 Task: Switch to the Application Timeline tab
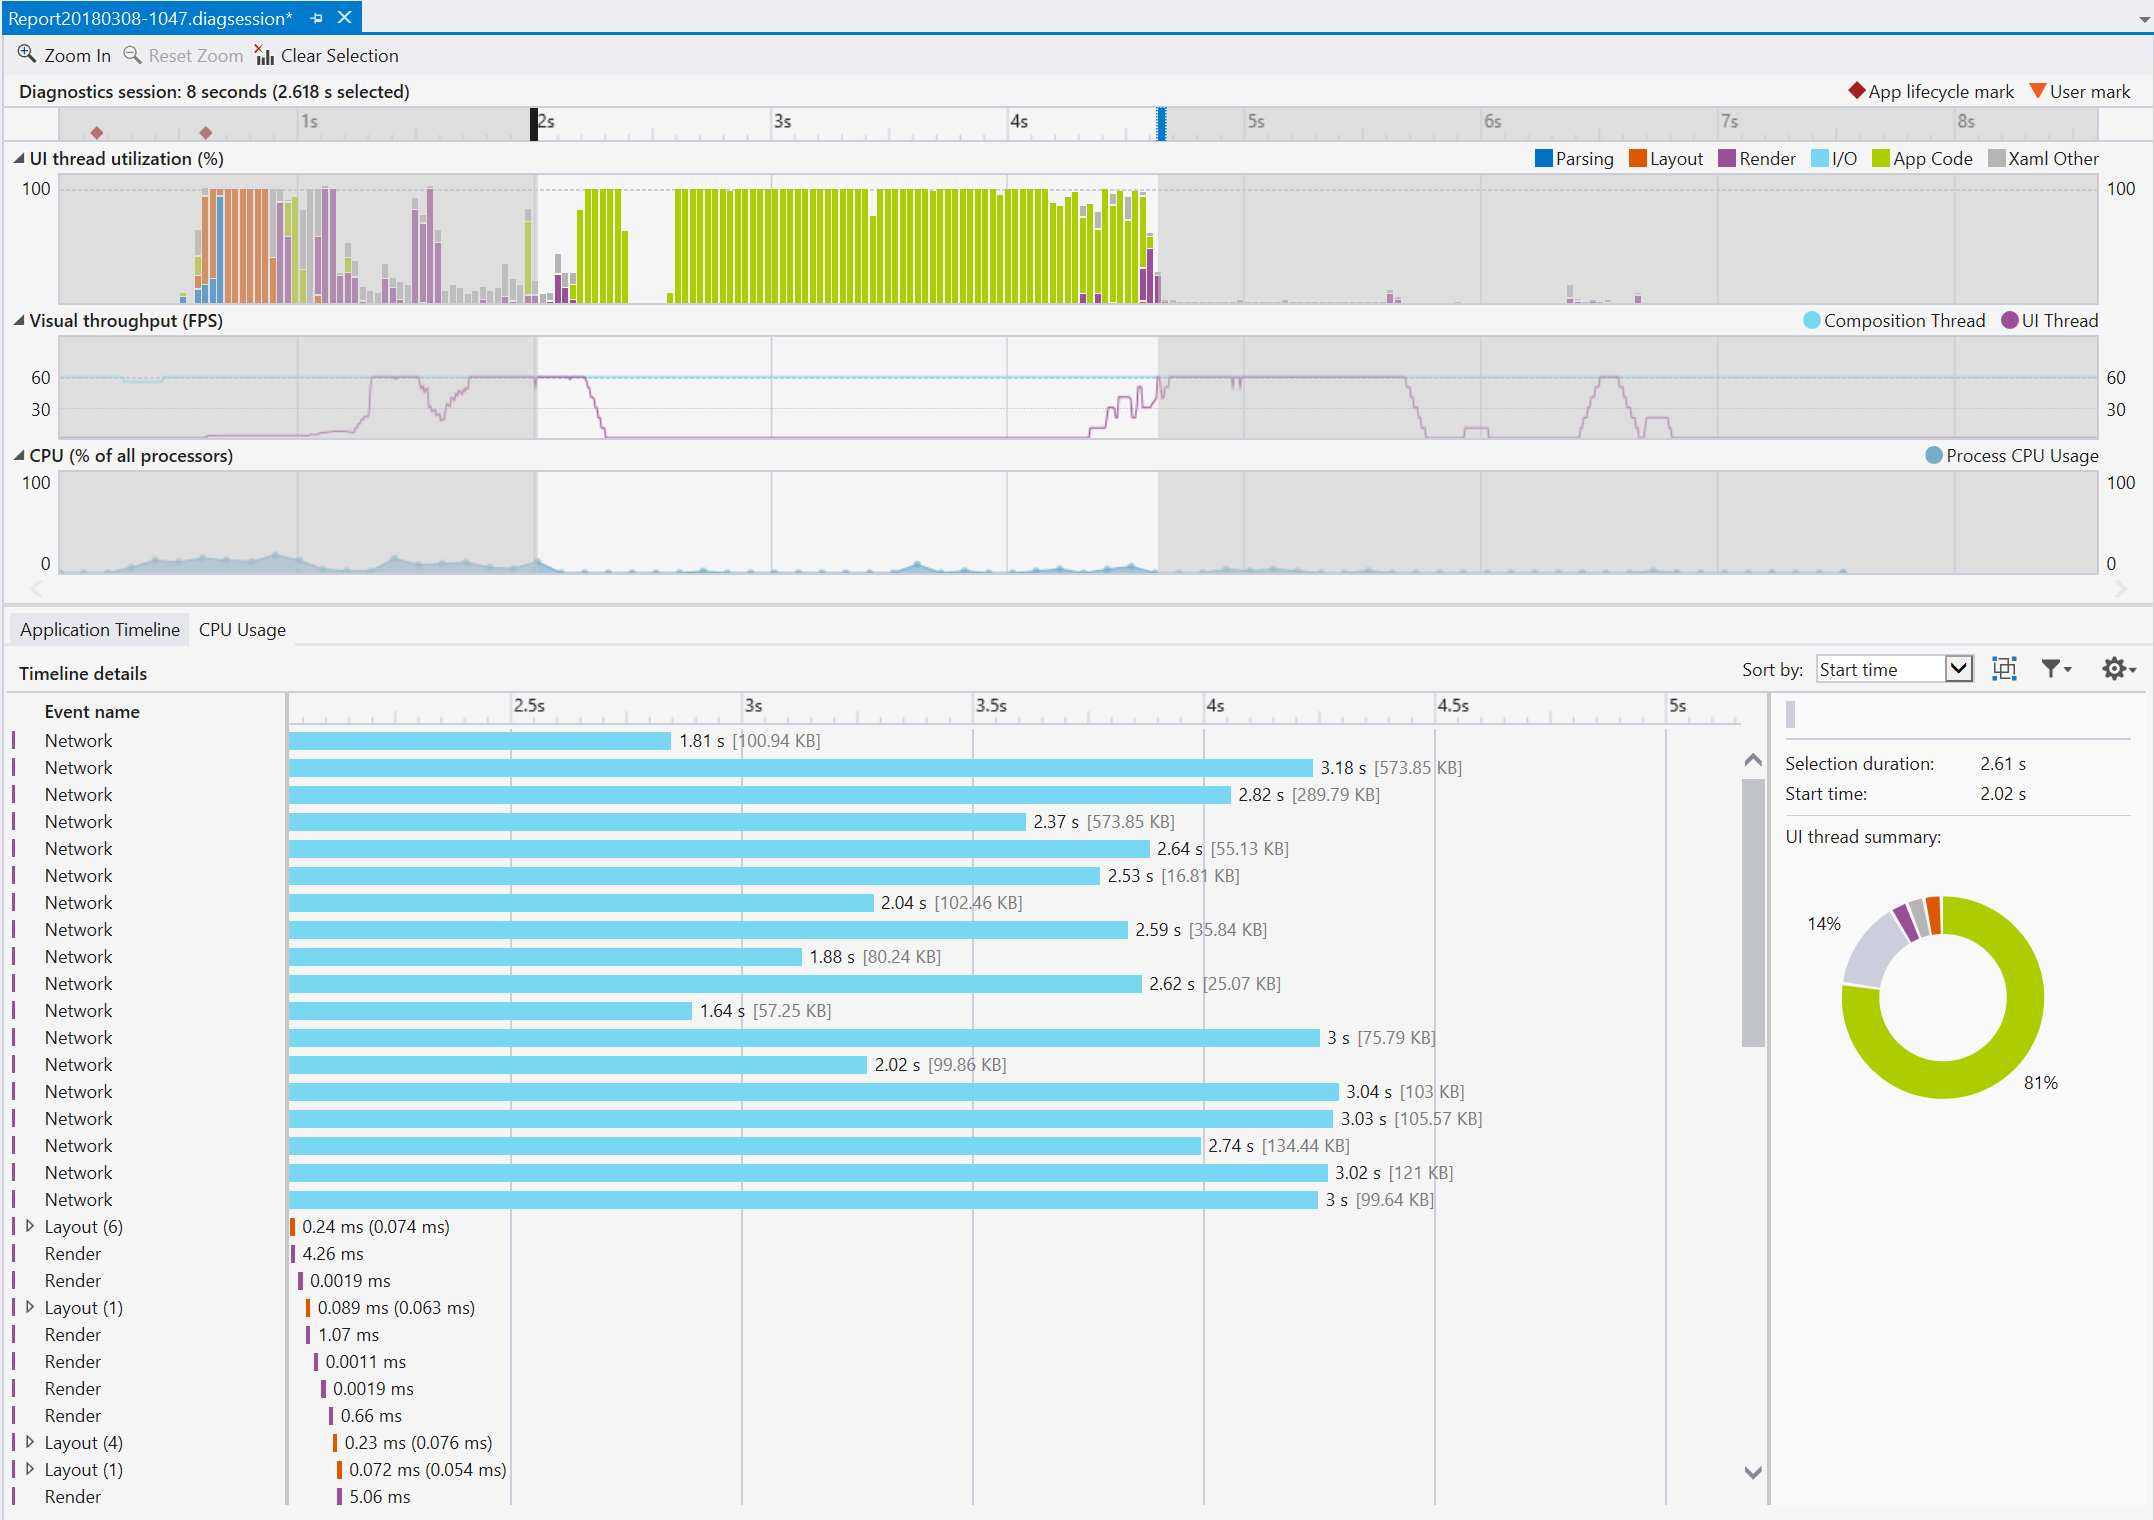(x=100, y=629)
